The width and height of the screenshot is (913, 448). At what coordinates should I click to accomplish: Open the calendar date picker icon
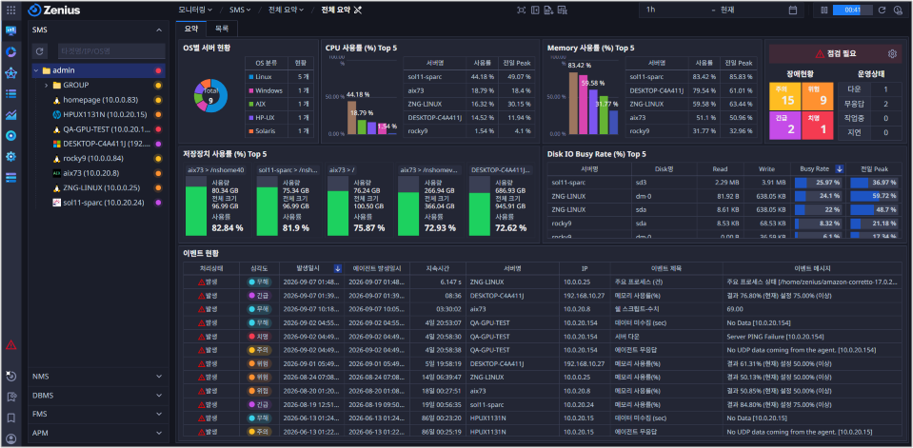coord(792,10)
